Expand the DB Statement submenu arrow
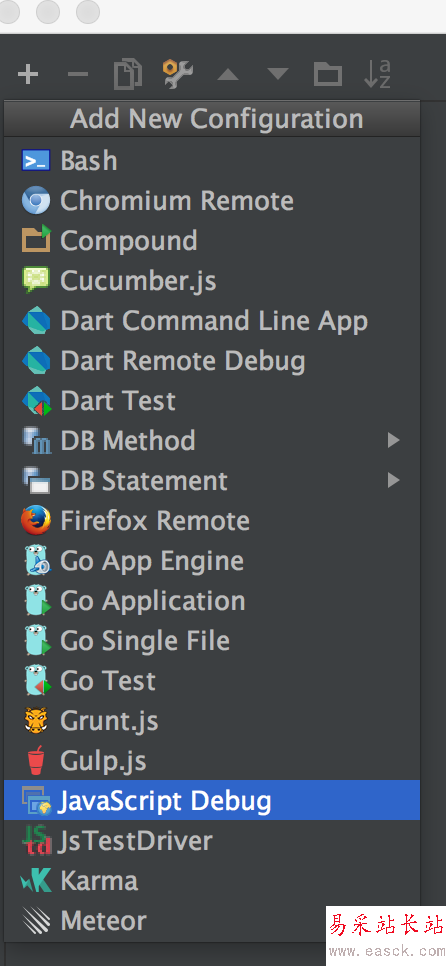 (393, 481)
